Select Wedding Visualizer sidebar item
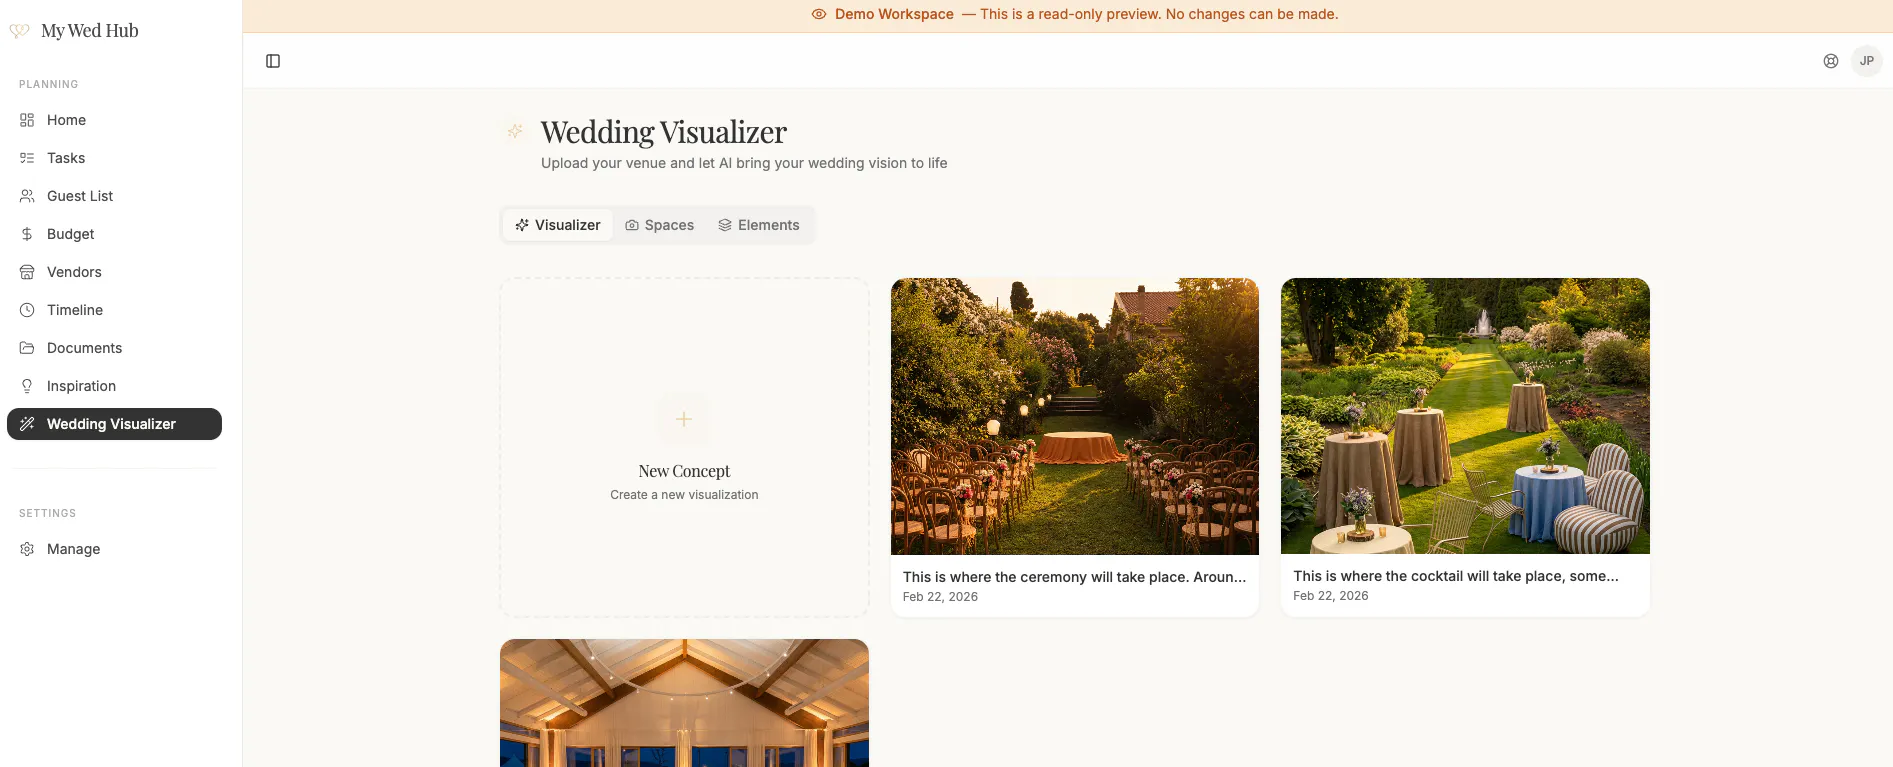The height and width of the screenshot is (767, 1893). pos(114,424)
